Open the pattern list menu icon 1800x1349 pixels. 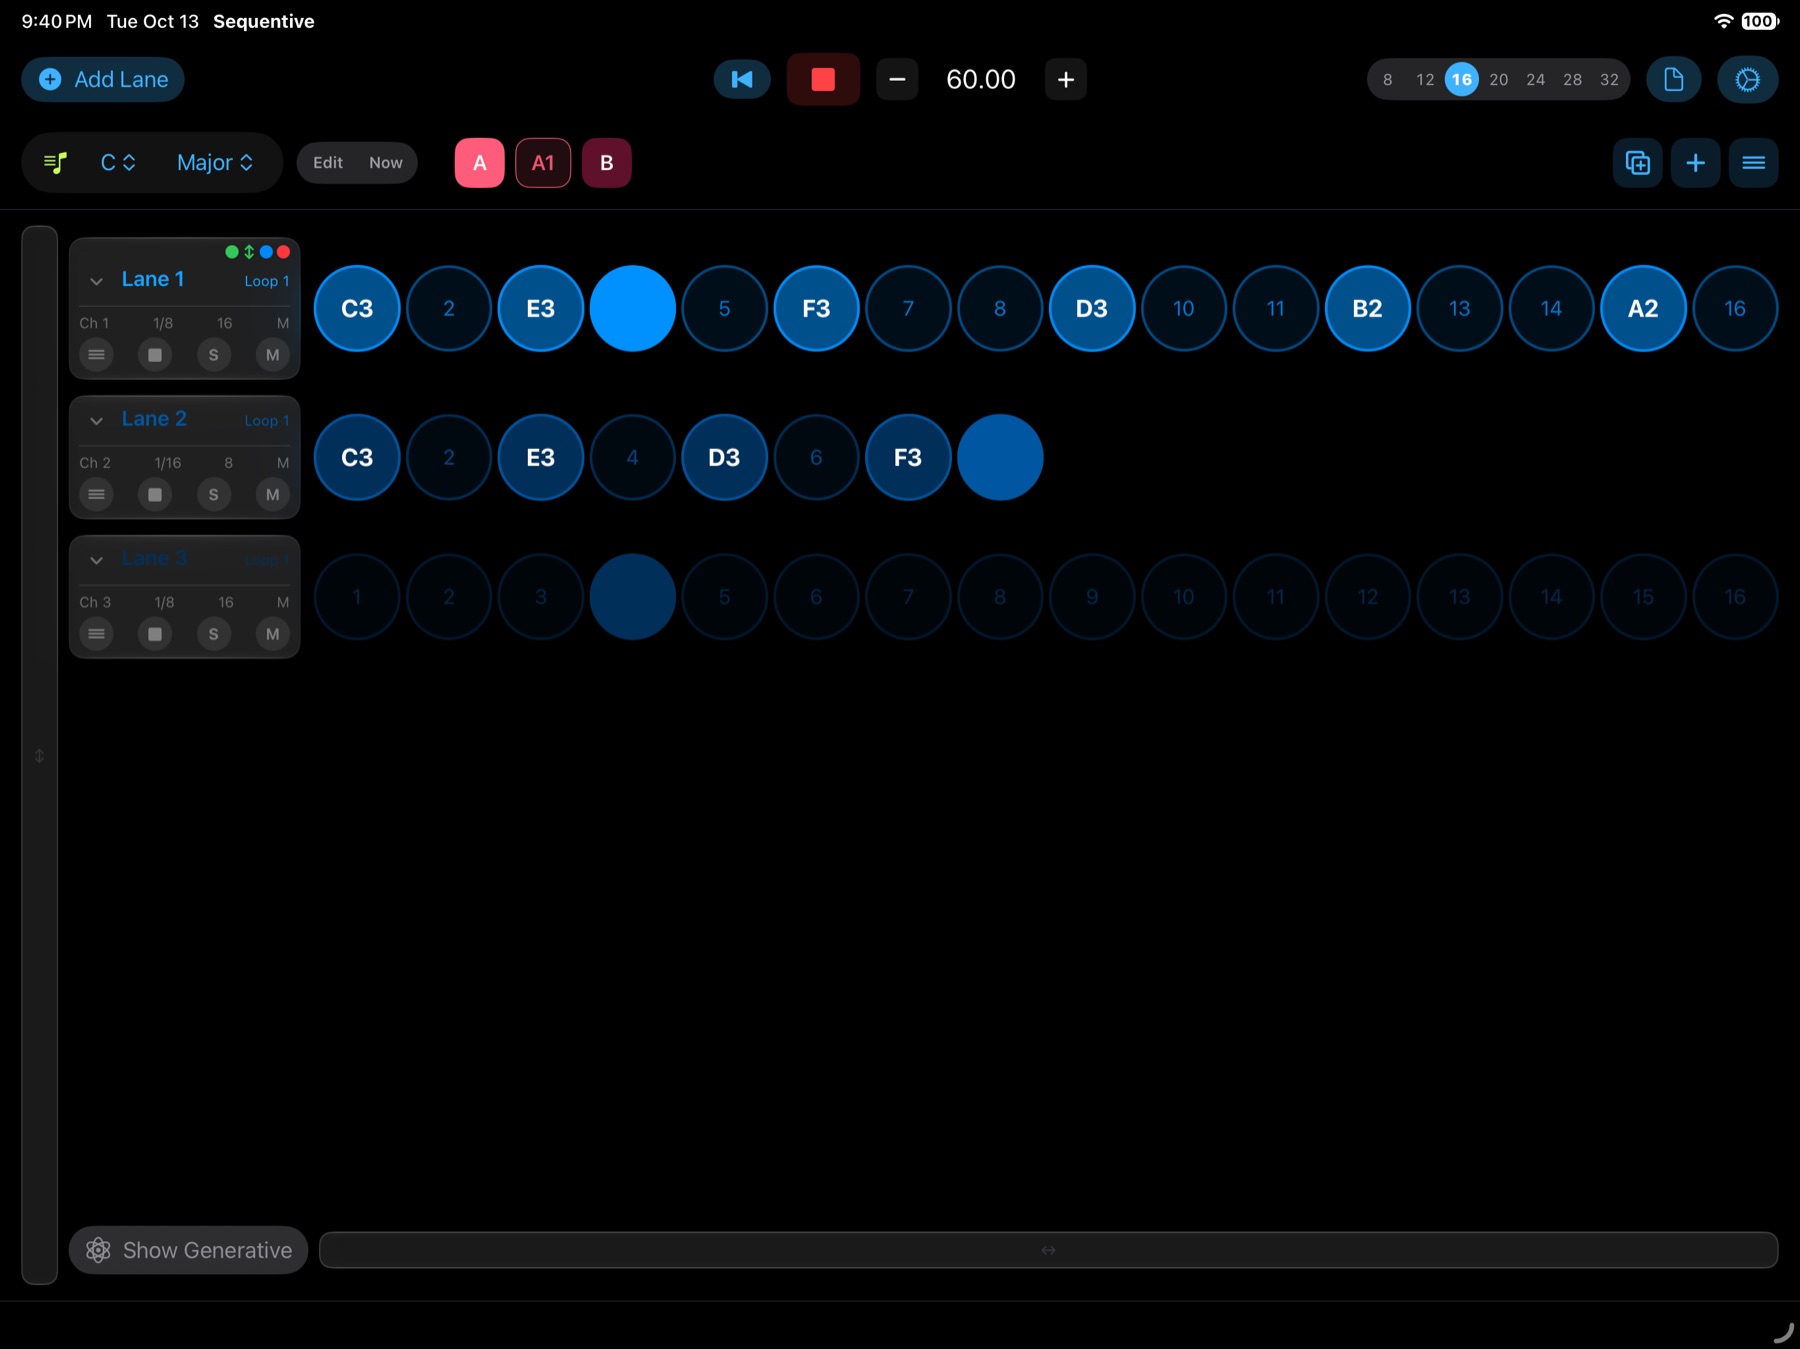(x=1754, y=163)
